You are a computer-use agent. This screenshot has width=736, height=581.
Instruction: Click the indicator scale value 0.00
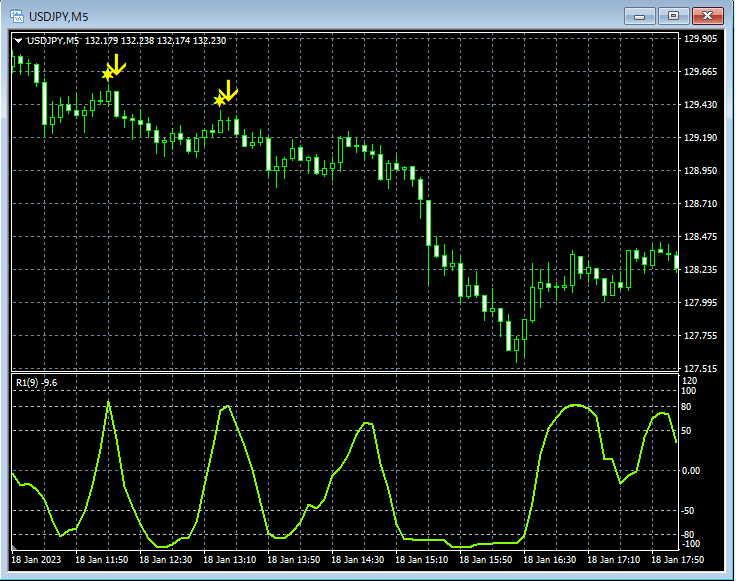(690, 471)
